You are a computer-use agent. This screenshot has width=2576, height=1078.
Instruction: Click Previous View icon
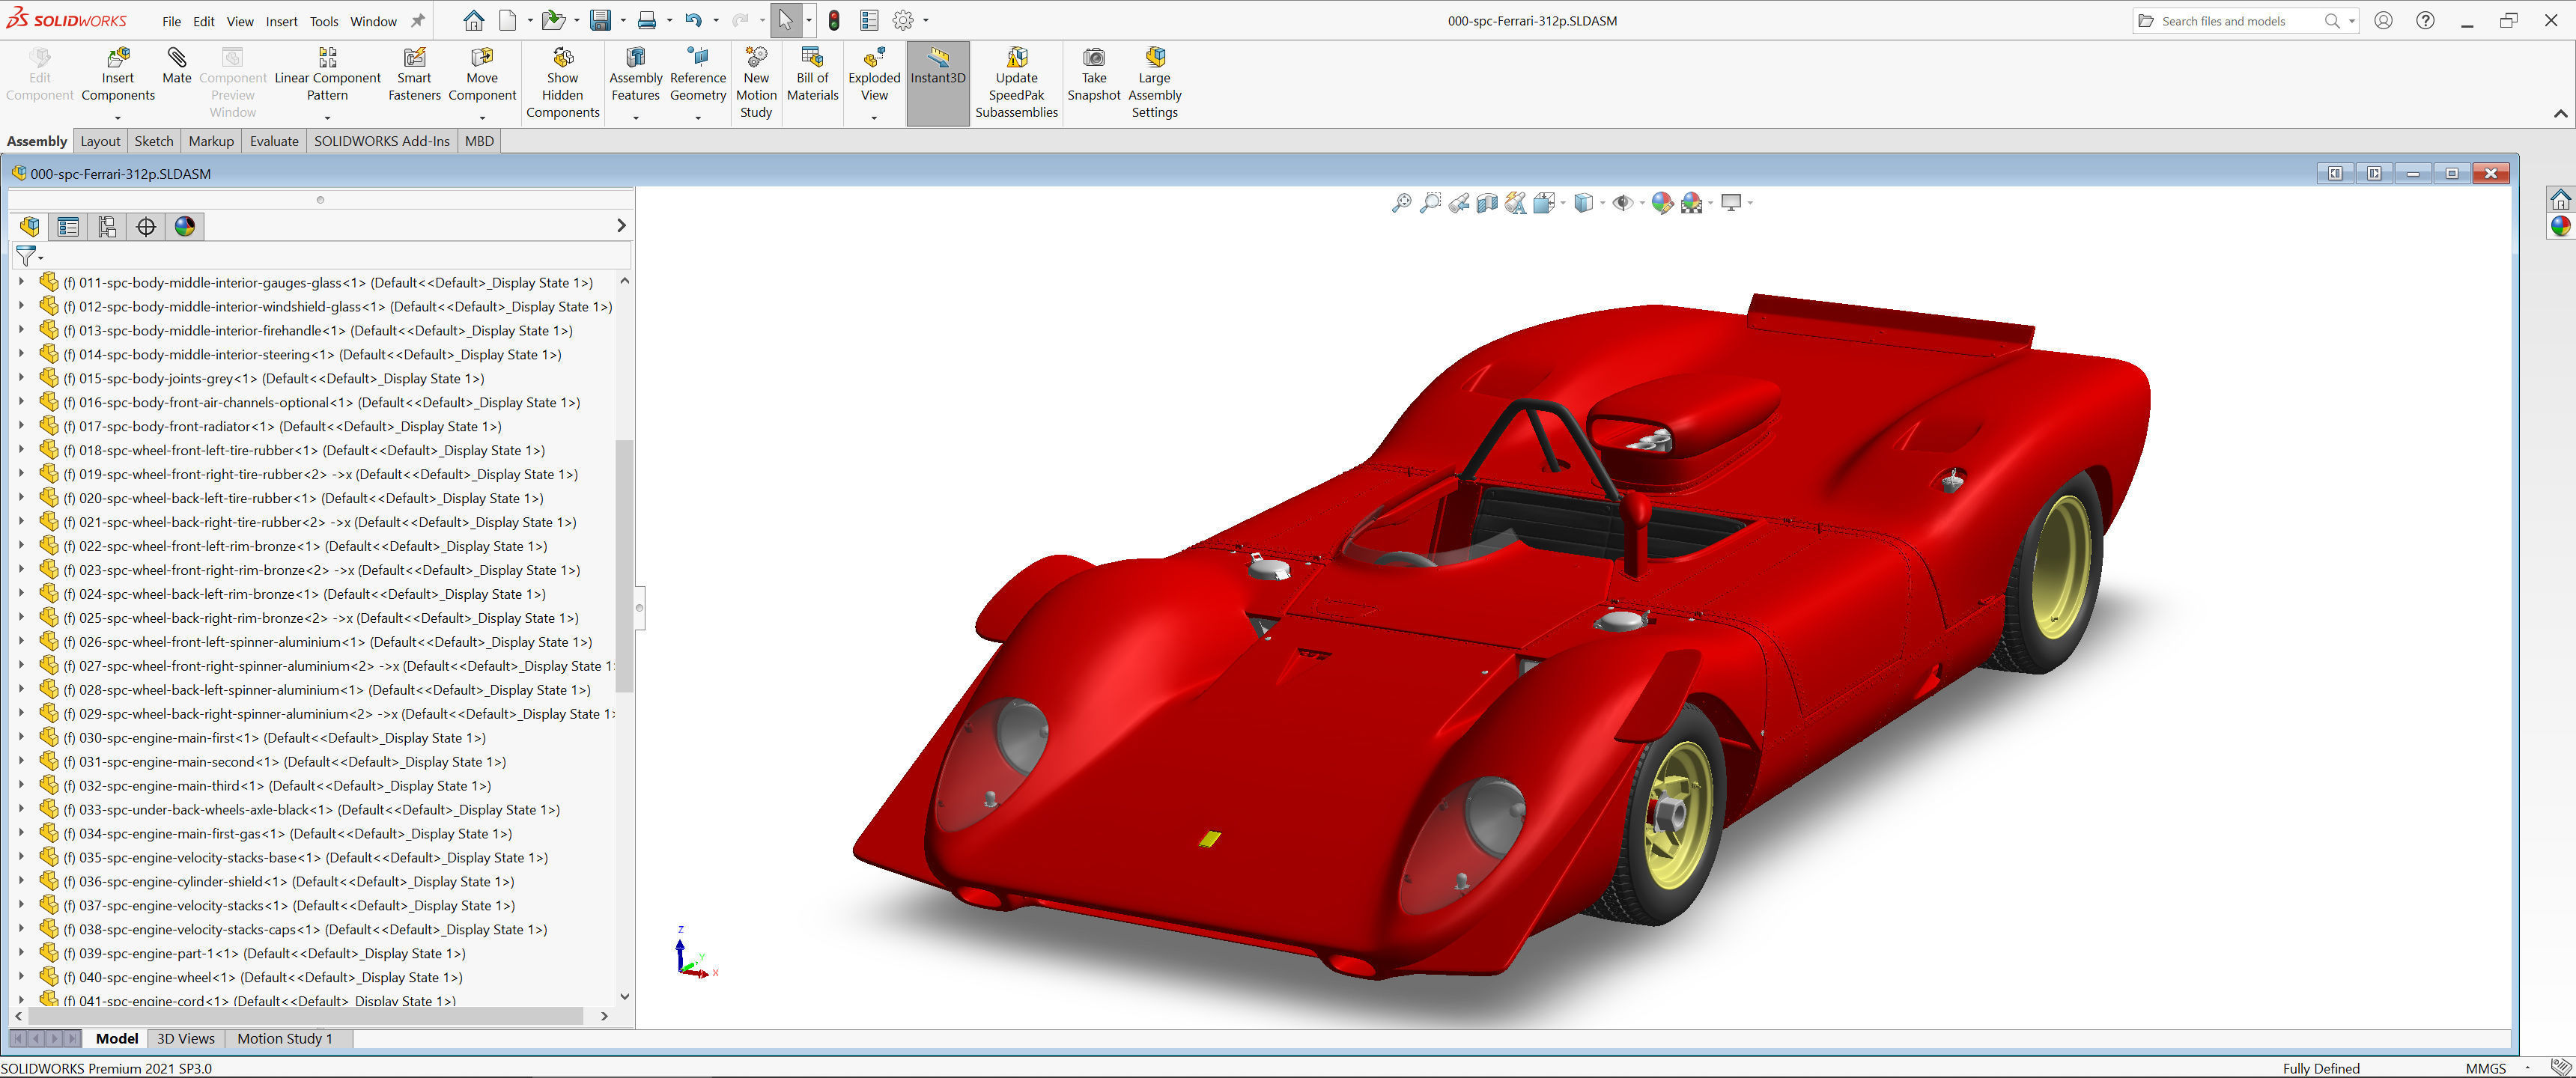[1459, 203]
